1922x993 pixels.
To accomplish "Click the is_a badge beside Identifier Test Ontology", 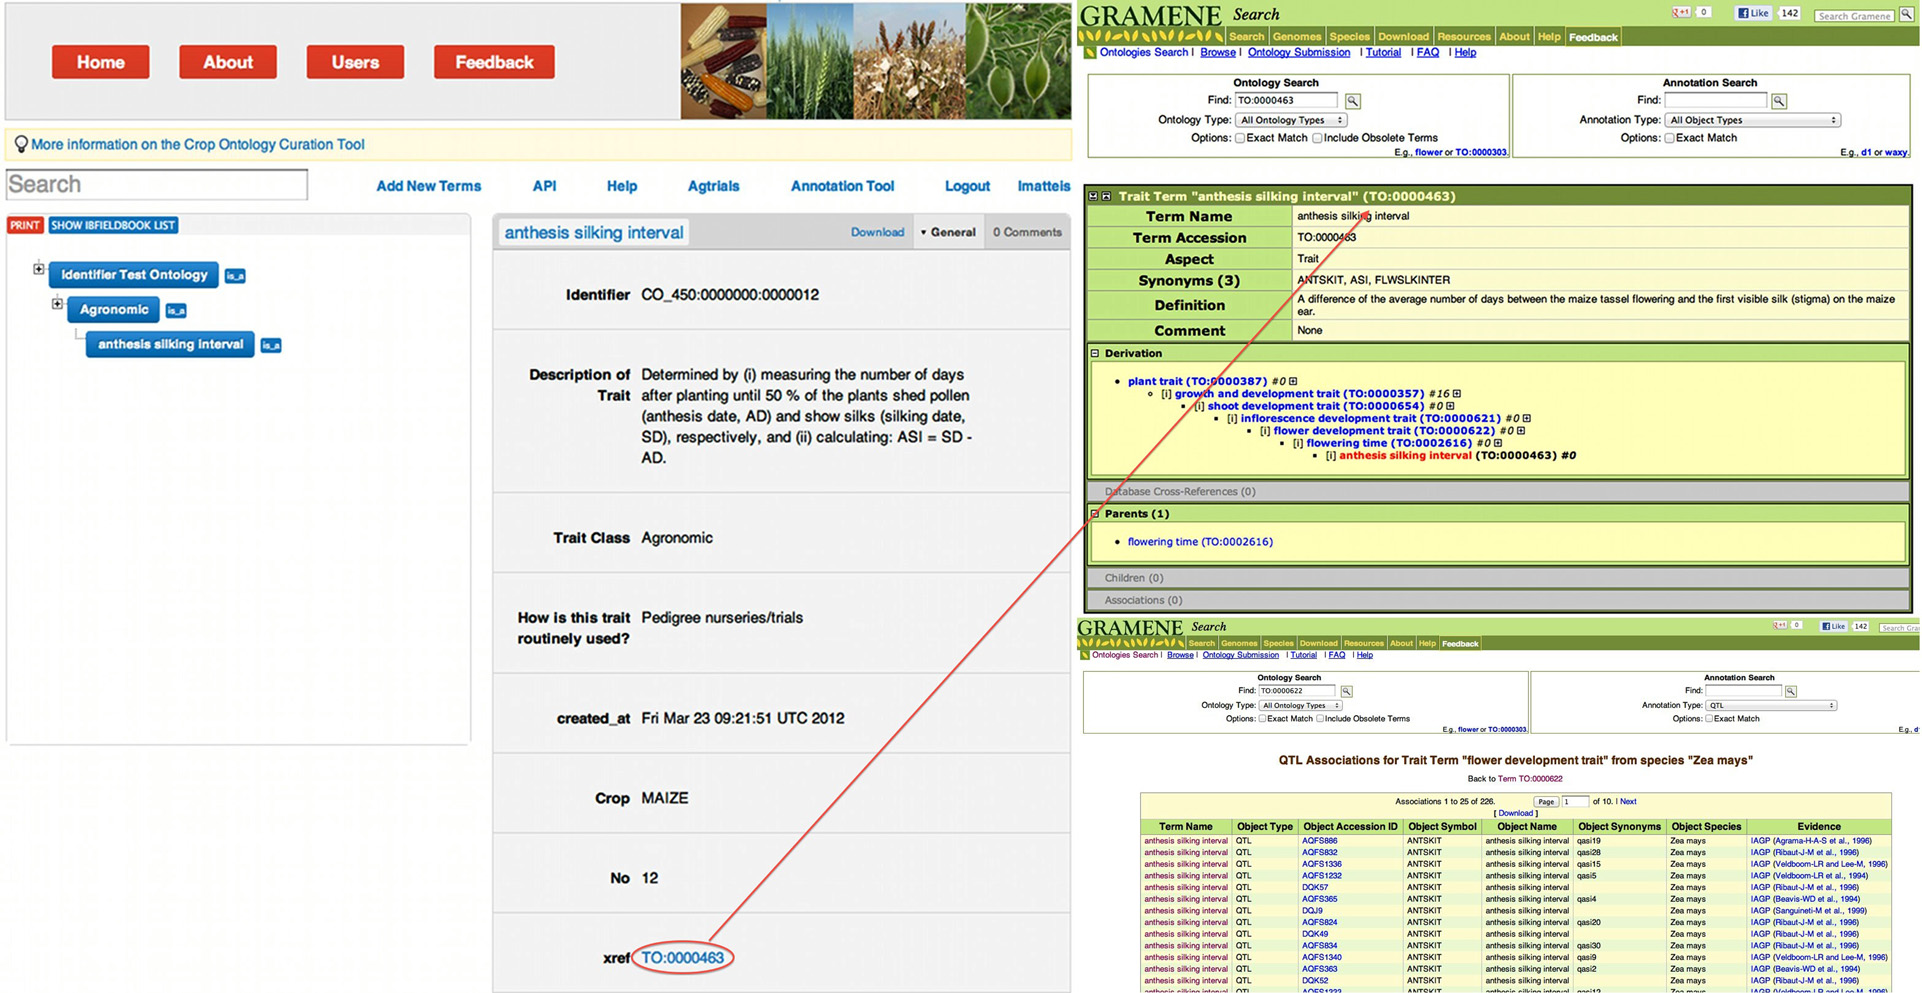I will 235,276.
